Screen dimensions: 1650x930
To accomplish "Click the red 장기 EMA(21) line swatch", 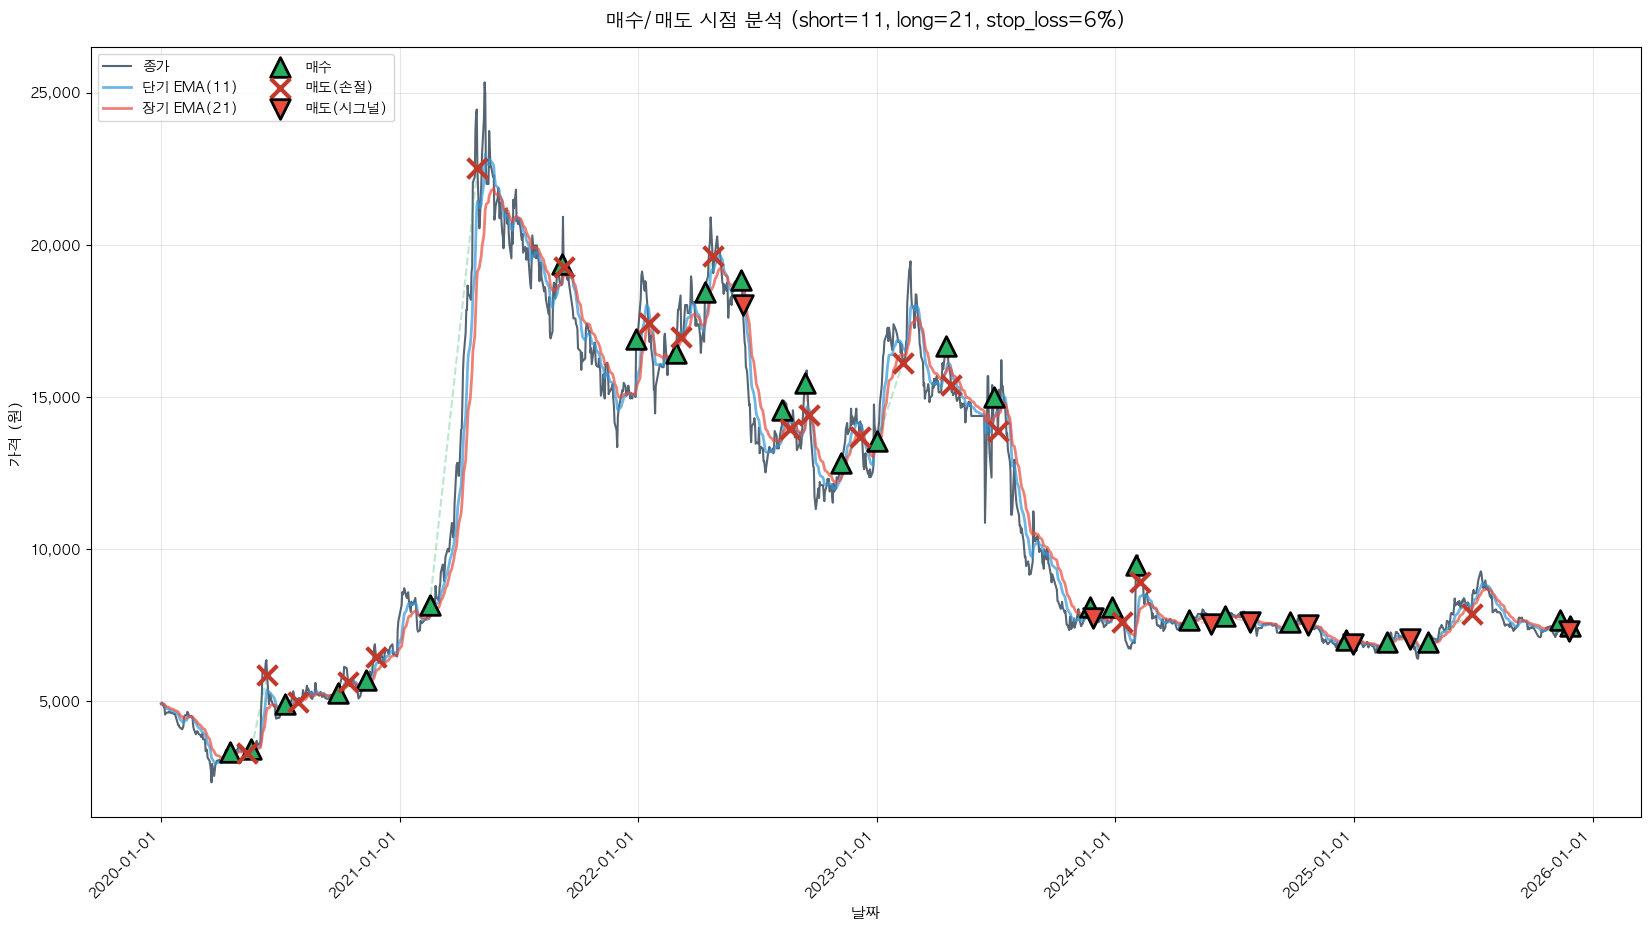I will [x=118, y=109].
